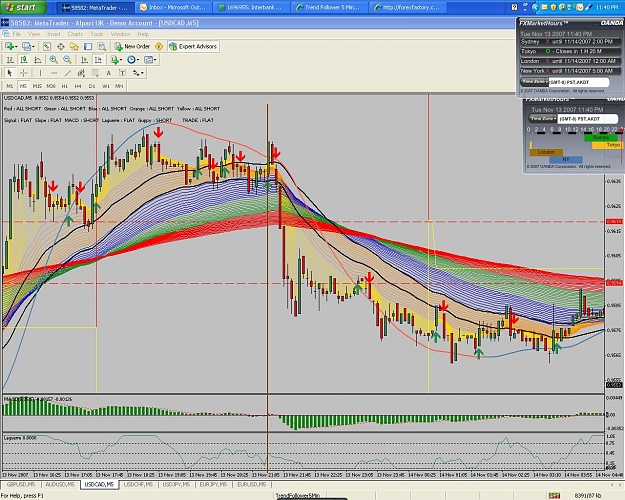
Task: Switch chart to bar chart type
Action: (10, 60)
